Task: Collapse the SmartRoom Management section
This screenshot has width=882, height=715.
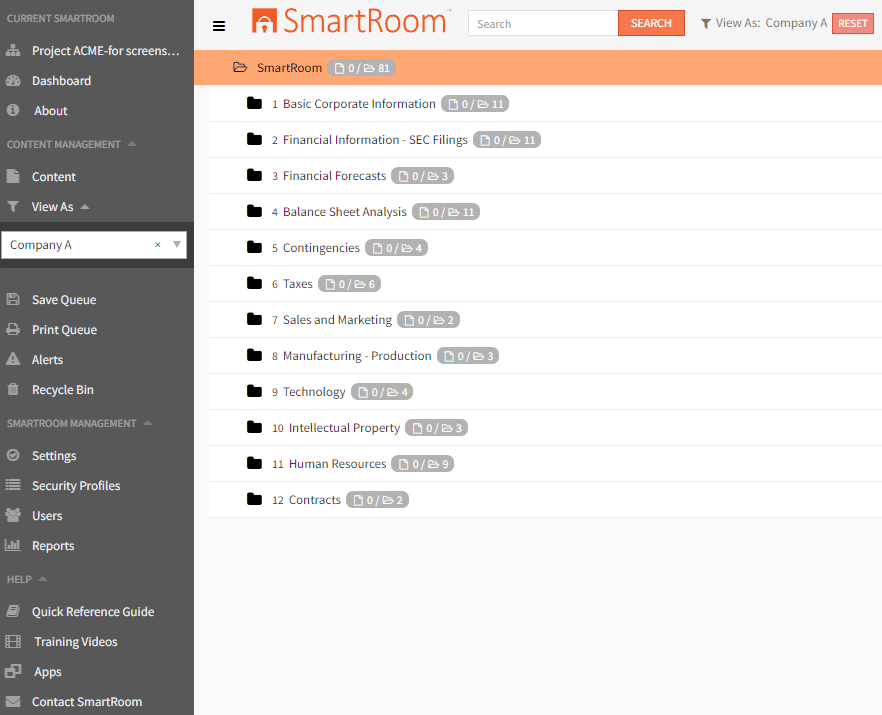Action: coord(147,423)
